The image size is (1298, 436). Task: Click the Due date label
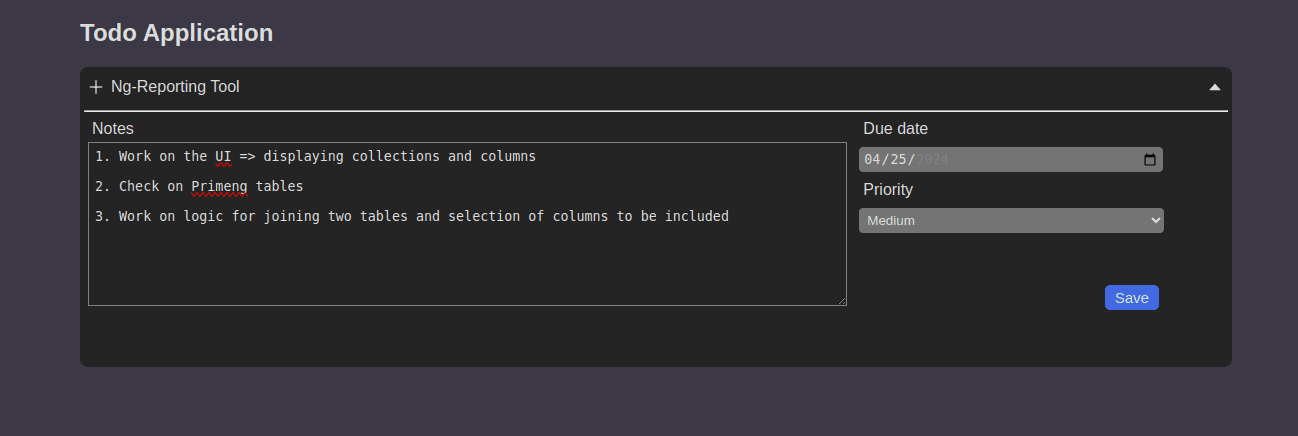pyautogui.click(x=895, y=128)
